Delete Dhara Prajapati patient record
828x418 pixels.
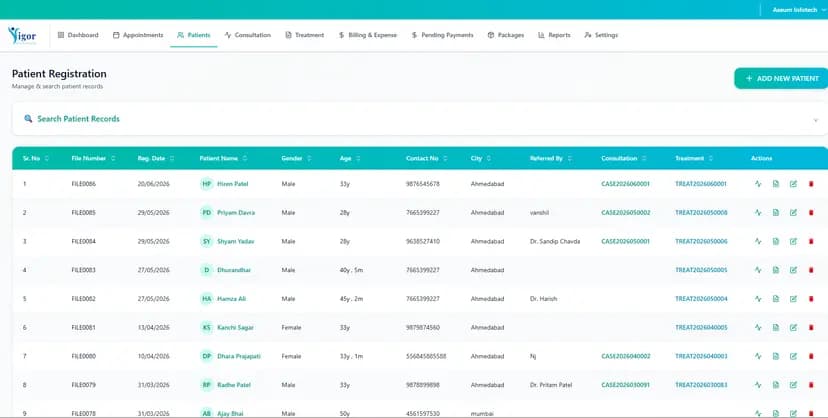811,356
